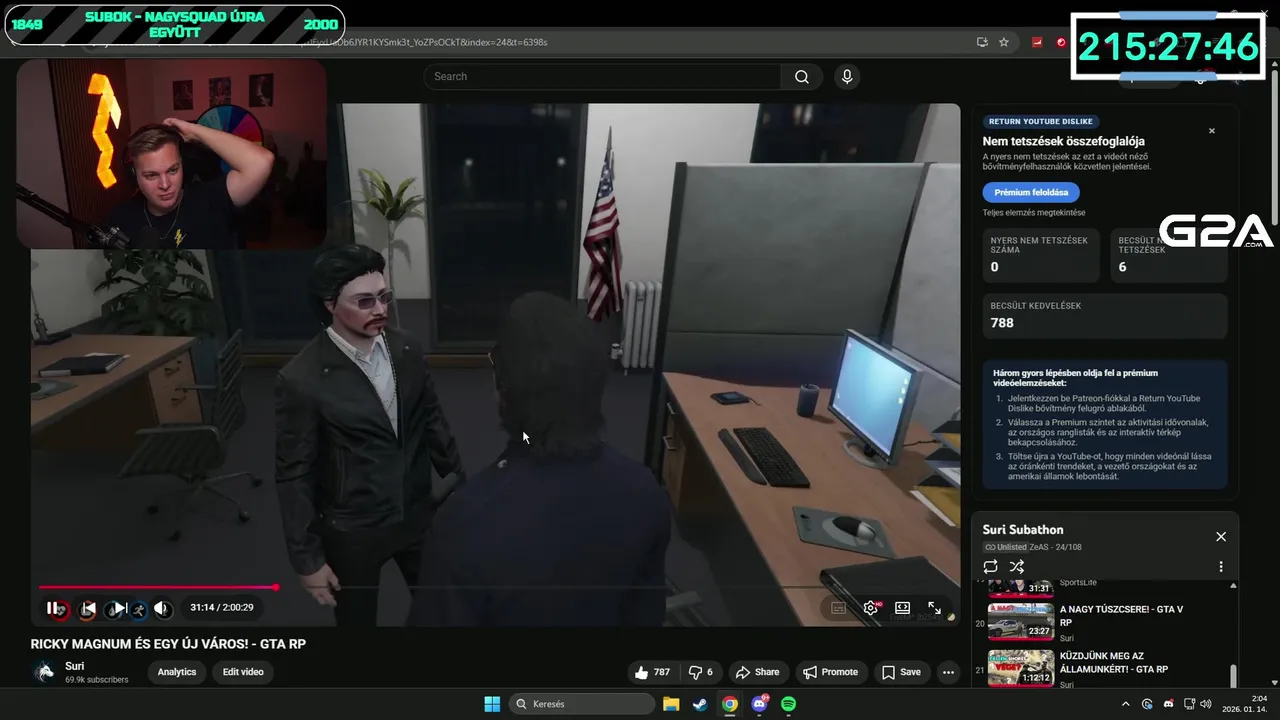Image resolution: width=1280 pixels, height=720 pixels.
Task: Open Discord from the taskbar
Action: (x=759, y=704)
